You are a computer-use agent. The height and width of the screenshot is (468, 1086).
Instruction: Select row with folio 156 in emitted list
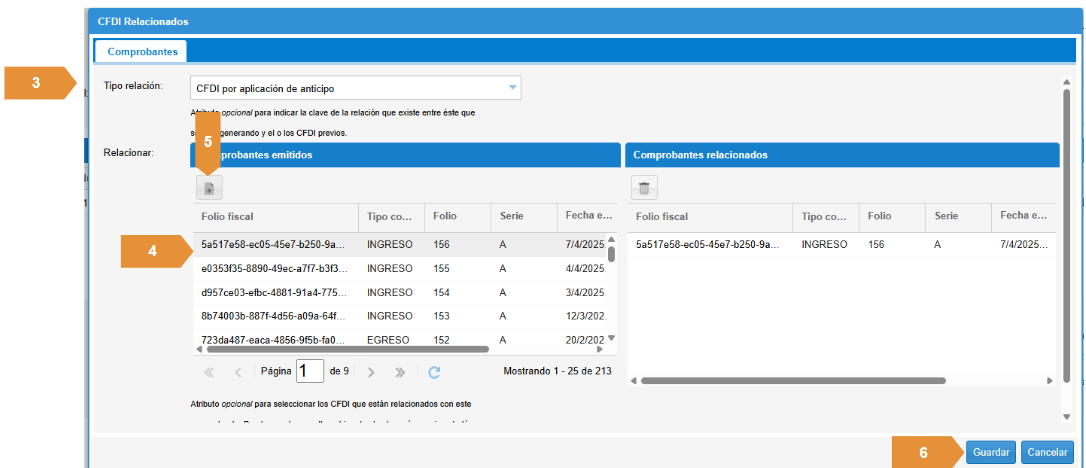[x=400, y=244]
